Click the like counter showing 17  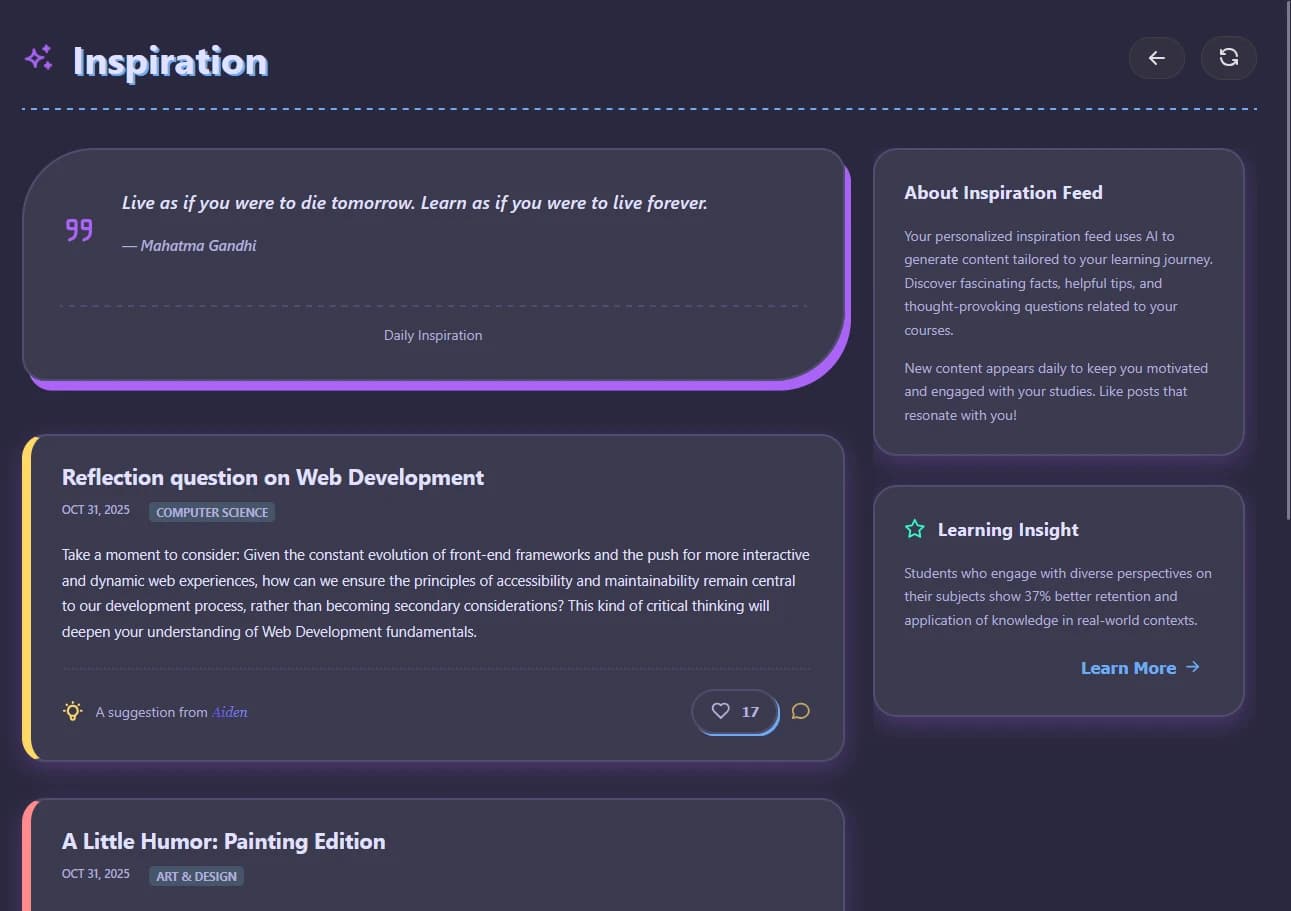tap(750, 711)
